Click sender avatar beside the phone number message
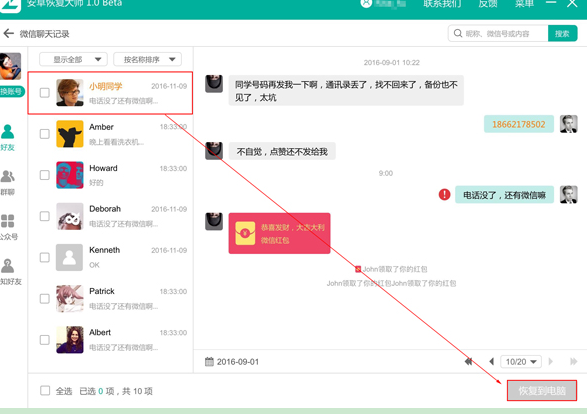Screen dimensions: 587x414 [x=568, y=124]
